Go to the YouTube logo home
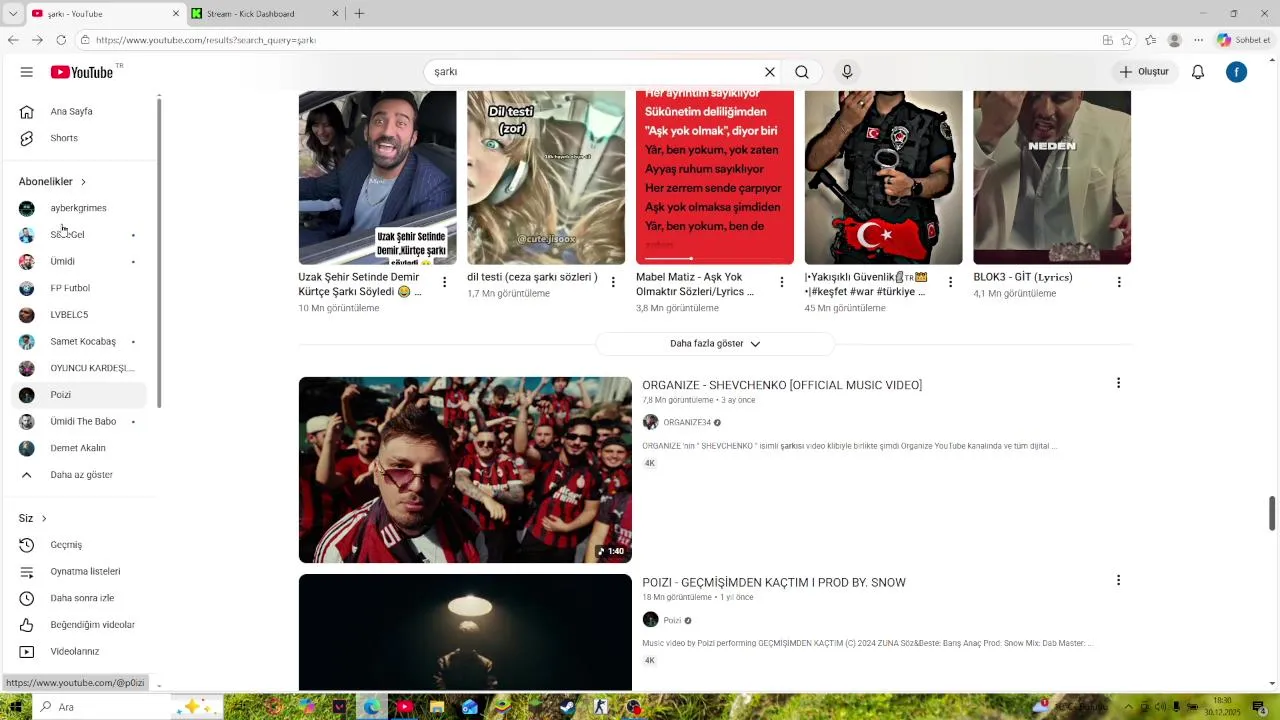The height and width of the screenshot is (720, 1280). tap(82, 72)
